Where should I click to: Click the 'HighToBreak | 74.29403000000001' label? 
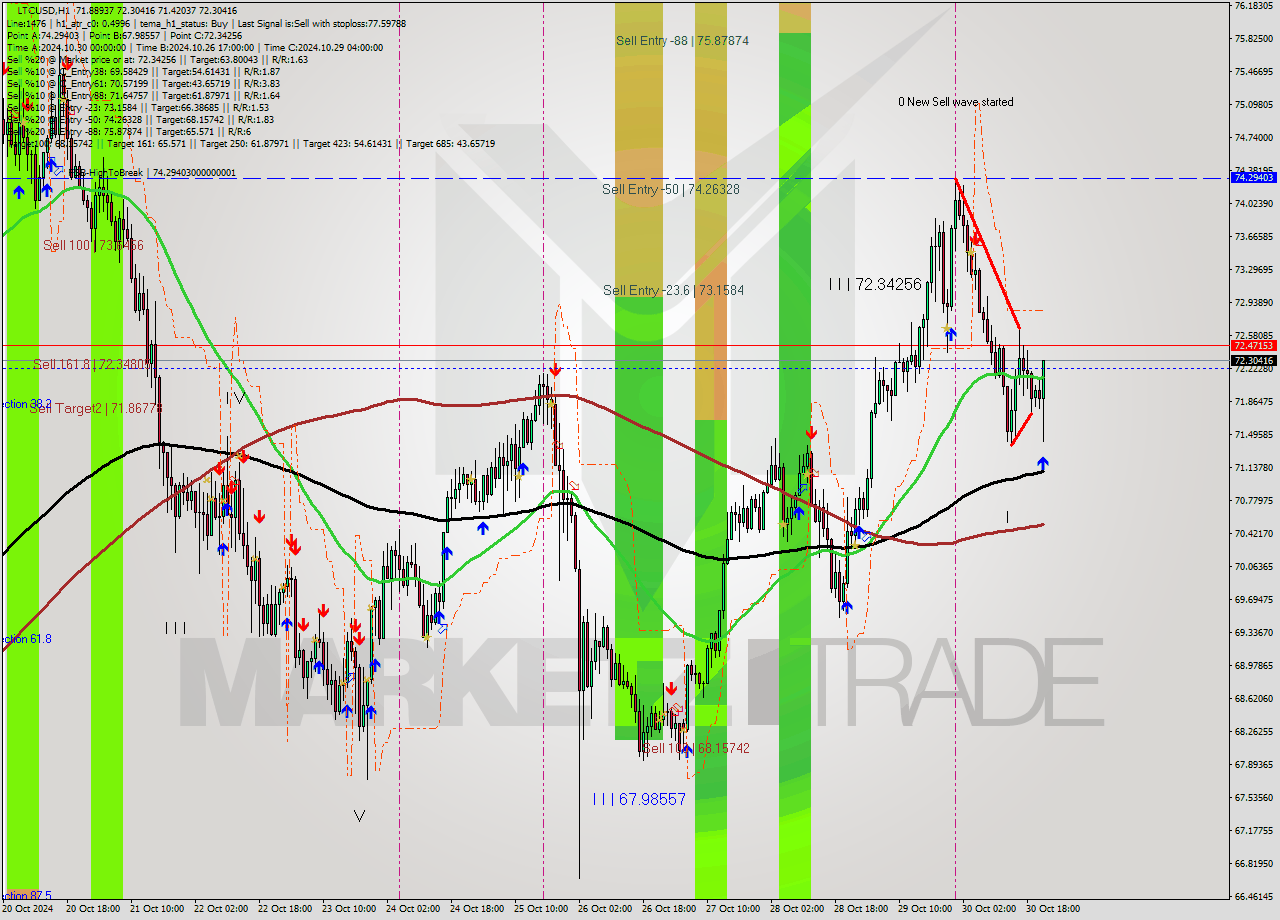pyautogui.click(x=163, y=173)
